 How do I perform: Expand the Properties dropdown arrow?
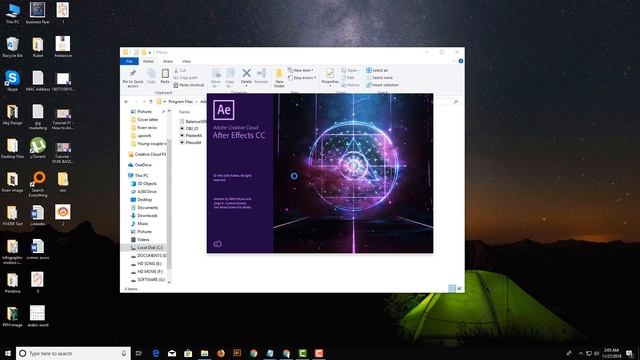pos(330,86)
